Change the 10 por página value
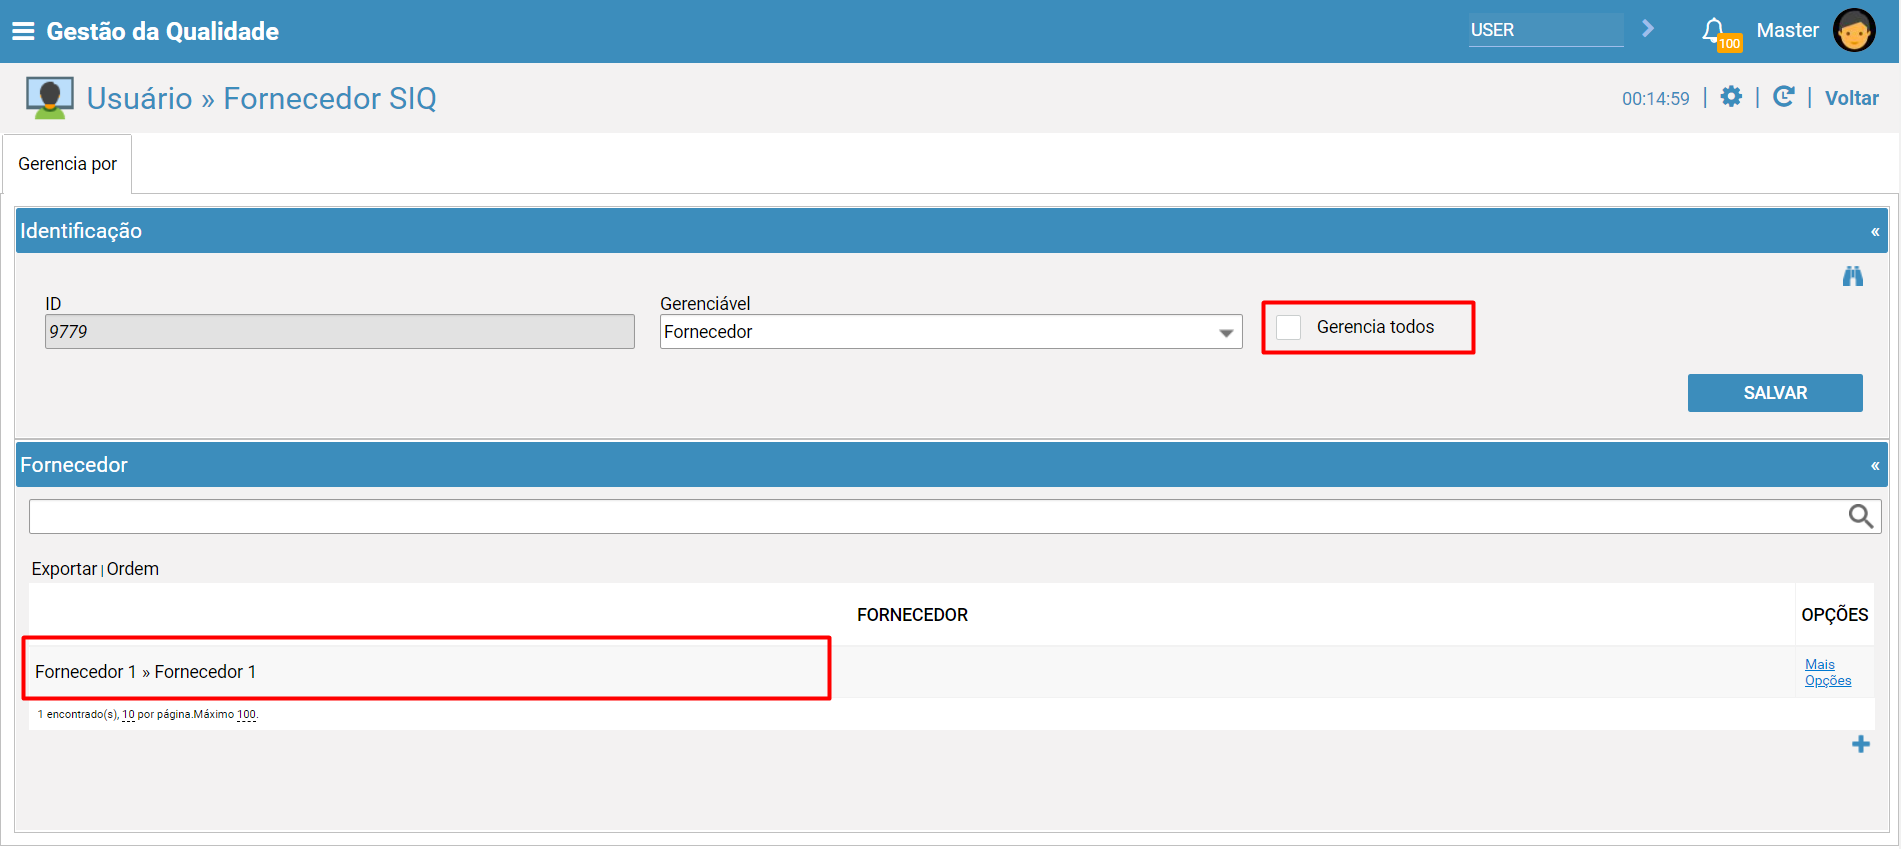1902x852 pixels. tap(128, 714)
